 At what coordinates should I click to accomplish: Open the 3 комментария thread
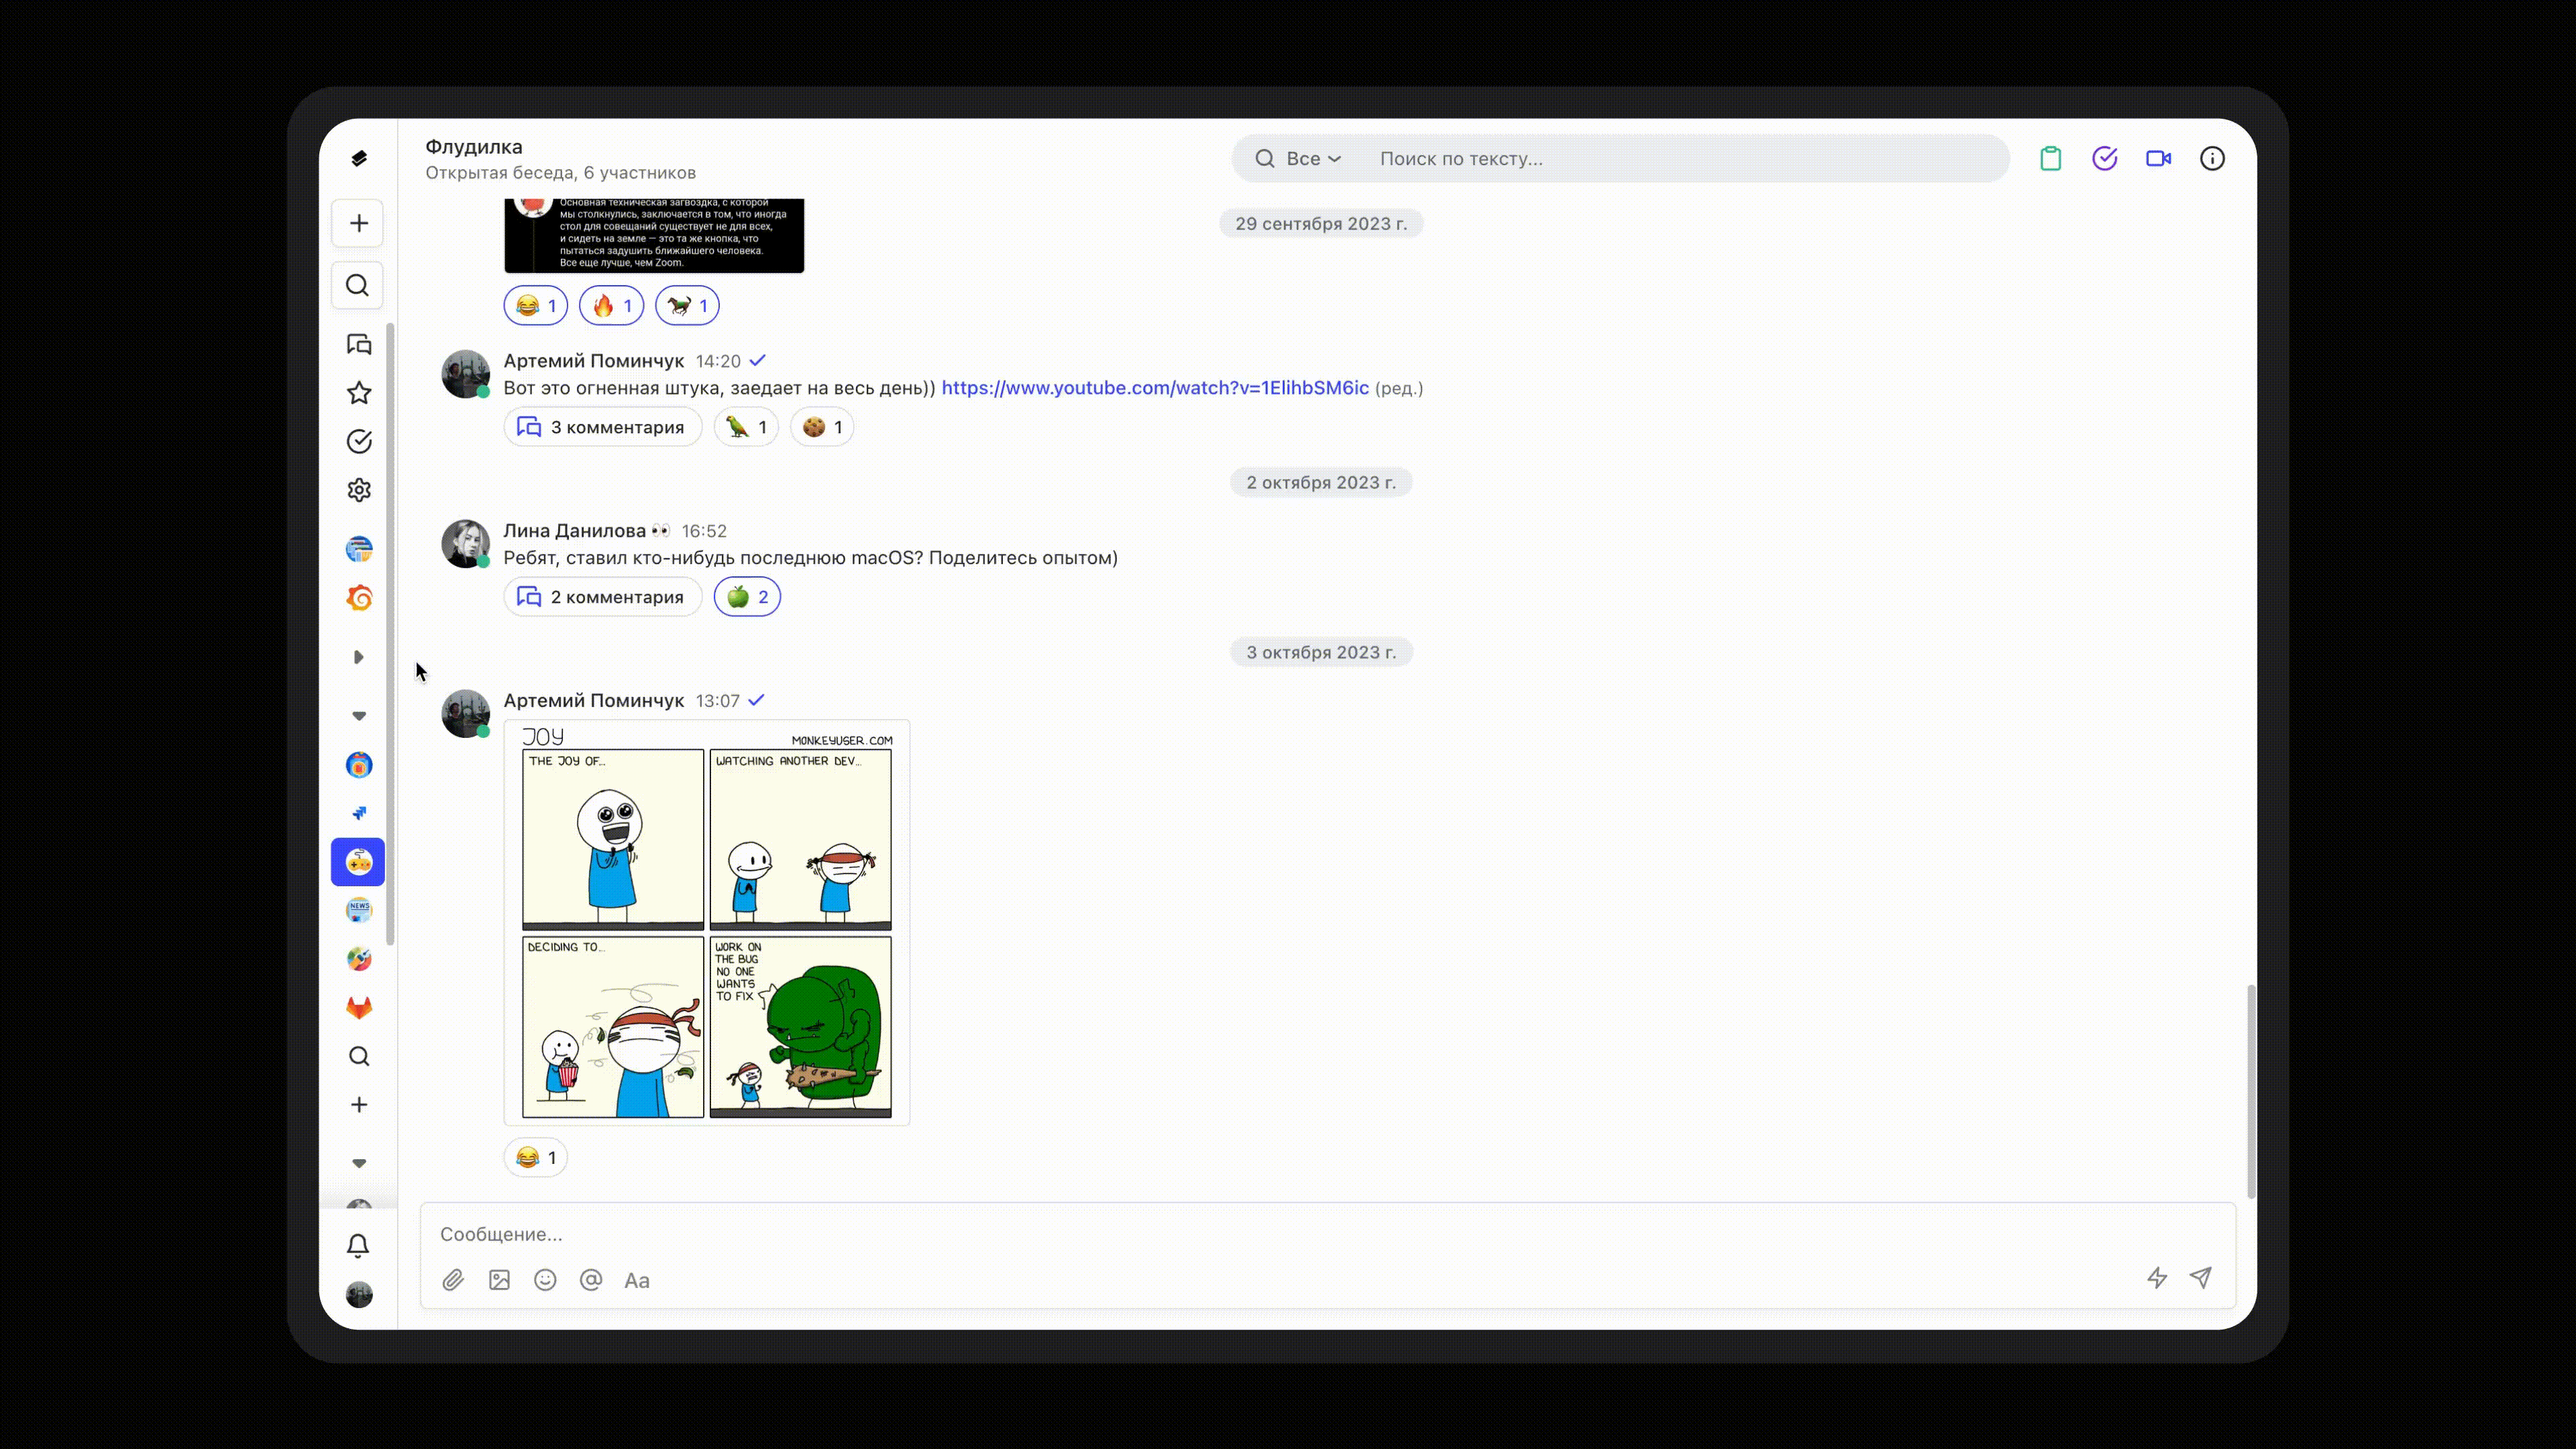[x=602, y=428]
